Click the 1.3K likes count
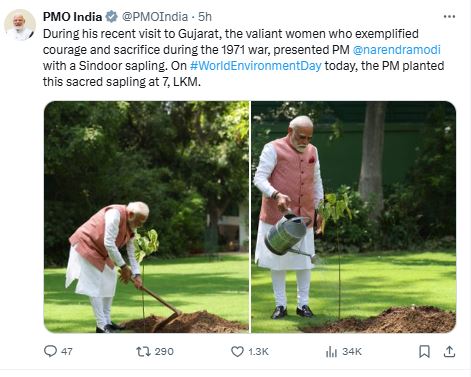 click(258, 352)
